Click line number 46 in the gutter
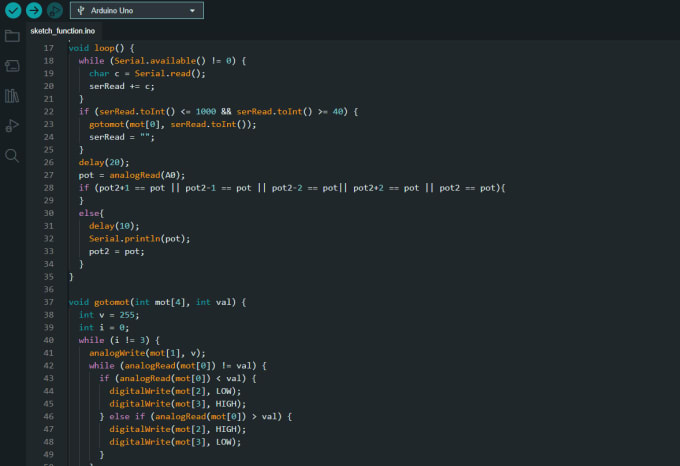Viewport: 680px width, 466px height. (49, 417)
